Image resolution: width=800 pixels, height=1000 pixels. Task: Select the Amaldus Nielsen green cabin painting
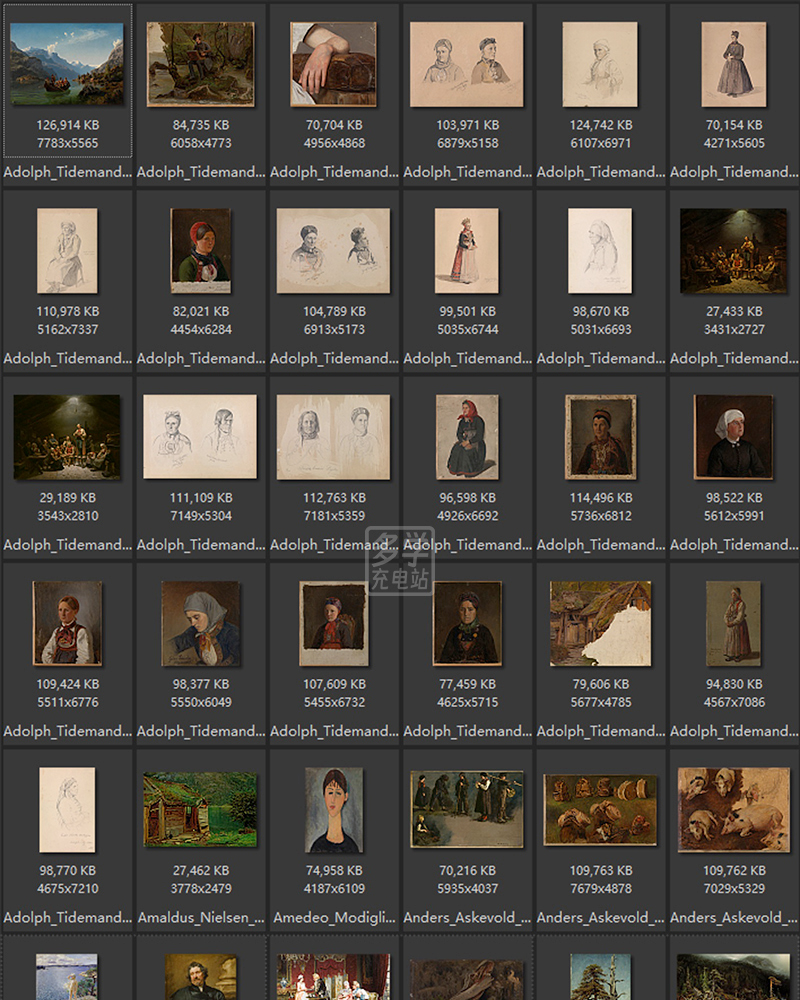click(200, 809)
